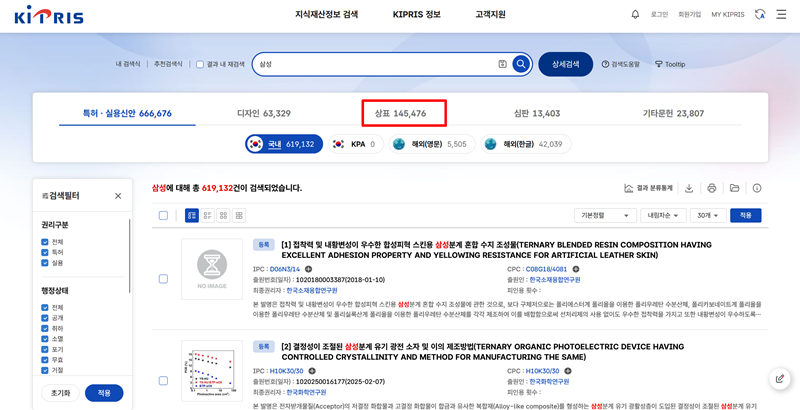Click the print icon
This screenshot has height=410, width=800.
coord(712,188)
